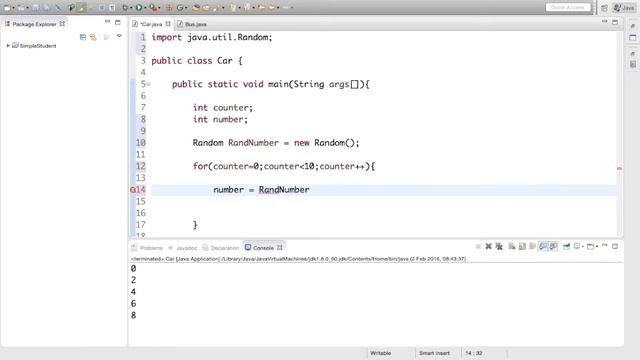
Task: Click the terminated Car Java Application label
Action: coord(298,259)
